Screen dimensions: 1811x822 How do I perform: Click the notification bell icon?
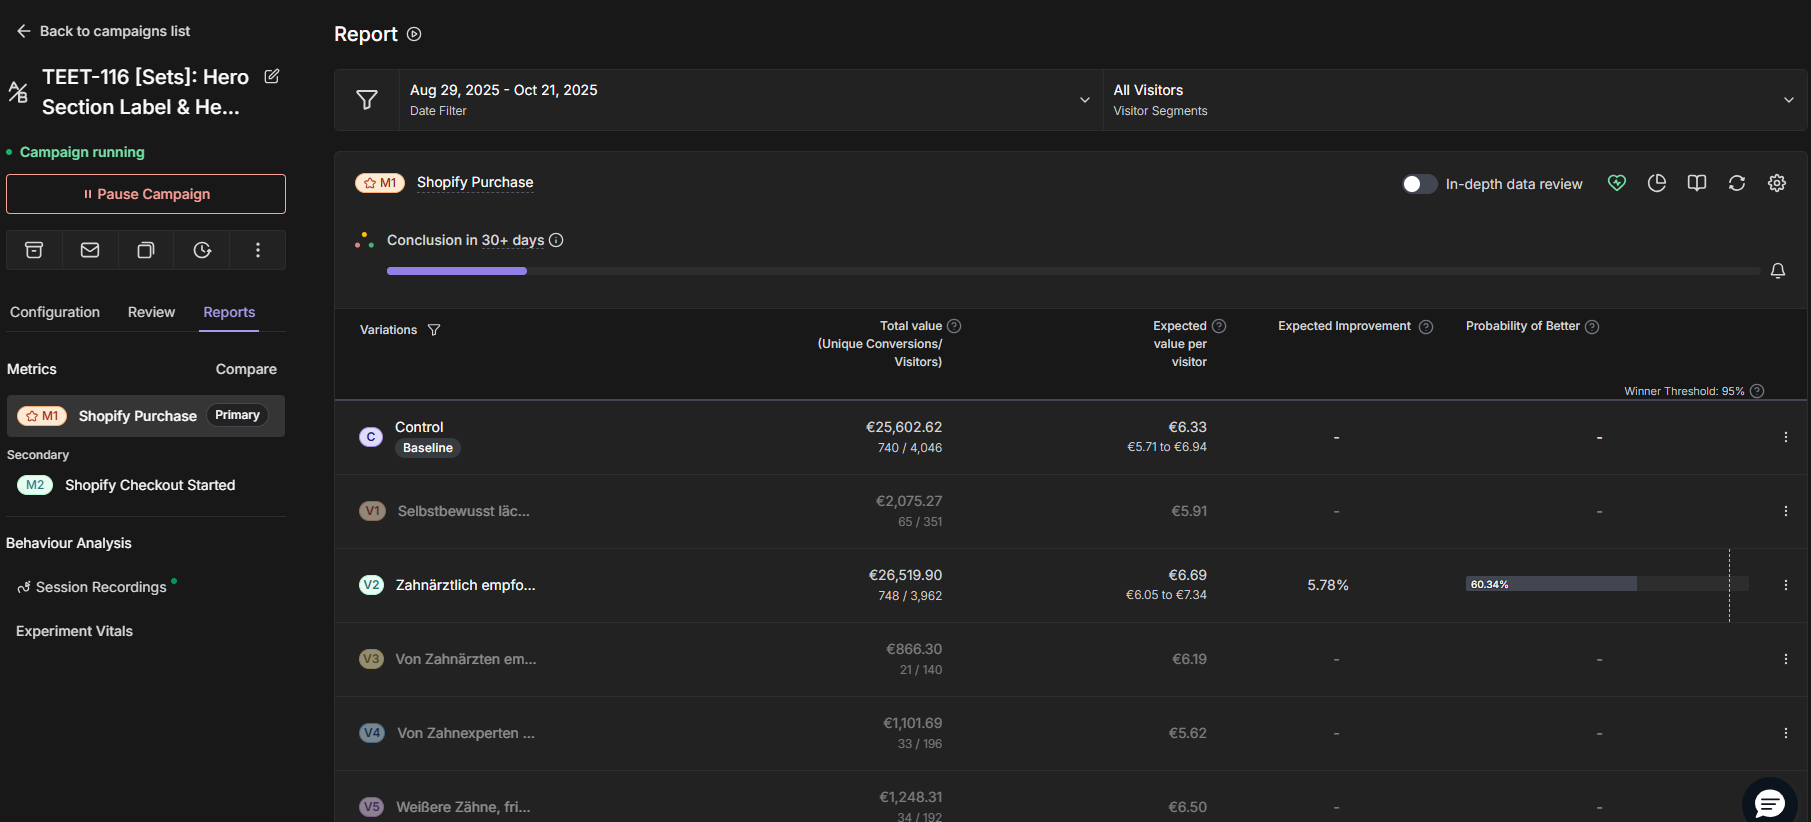point(1778,271)
